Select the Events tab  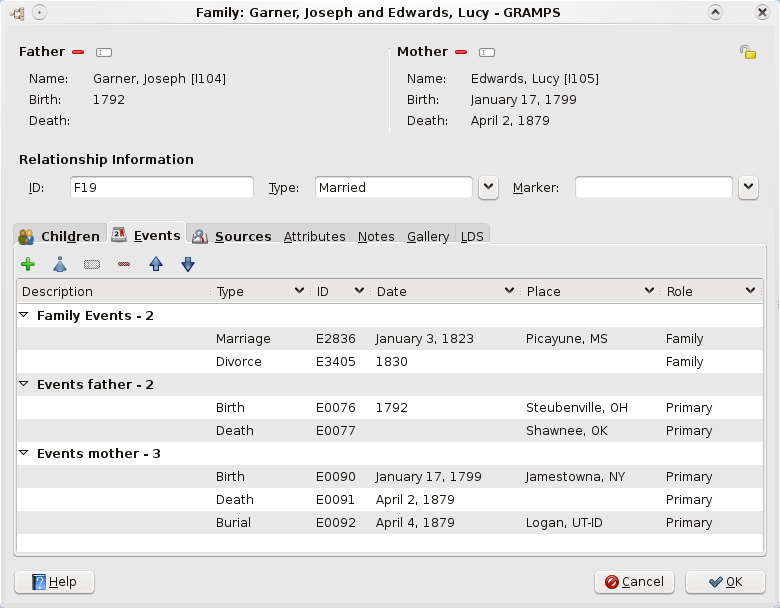[146, 235]
